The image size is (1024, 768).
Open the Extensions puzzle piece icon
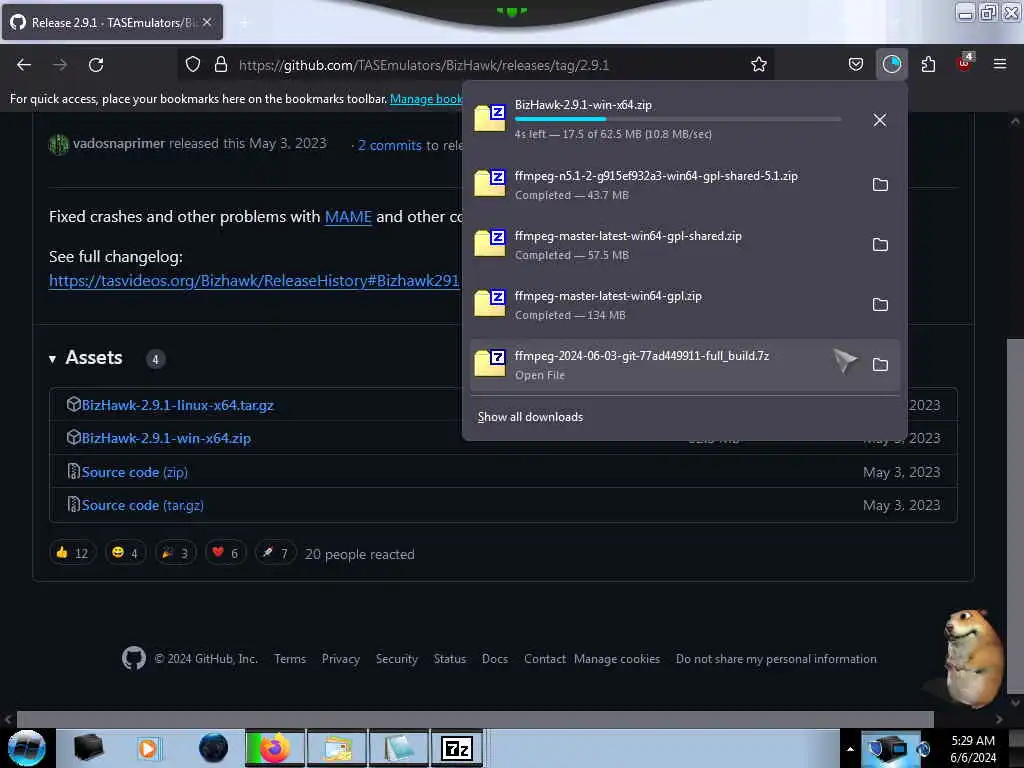point(928,65)
